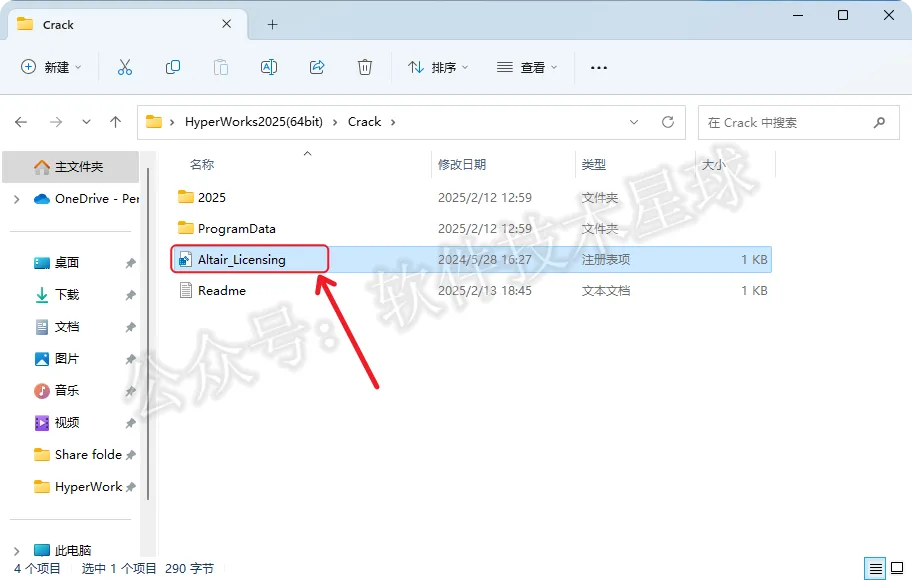Unpin 下载 using its pin icon

131,295
